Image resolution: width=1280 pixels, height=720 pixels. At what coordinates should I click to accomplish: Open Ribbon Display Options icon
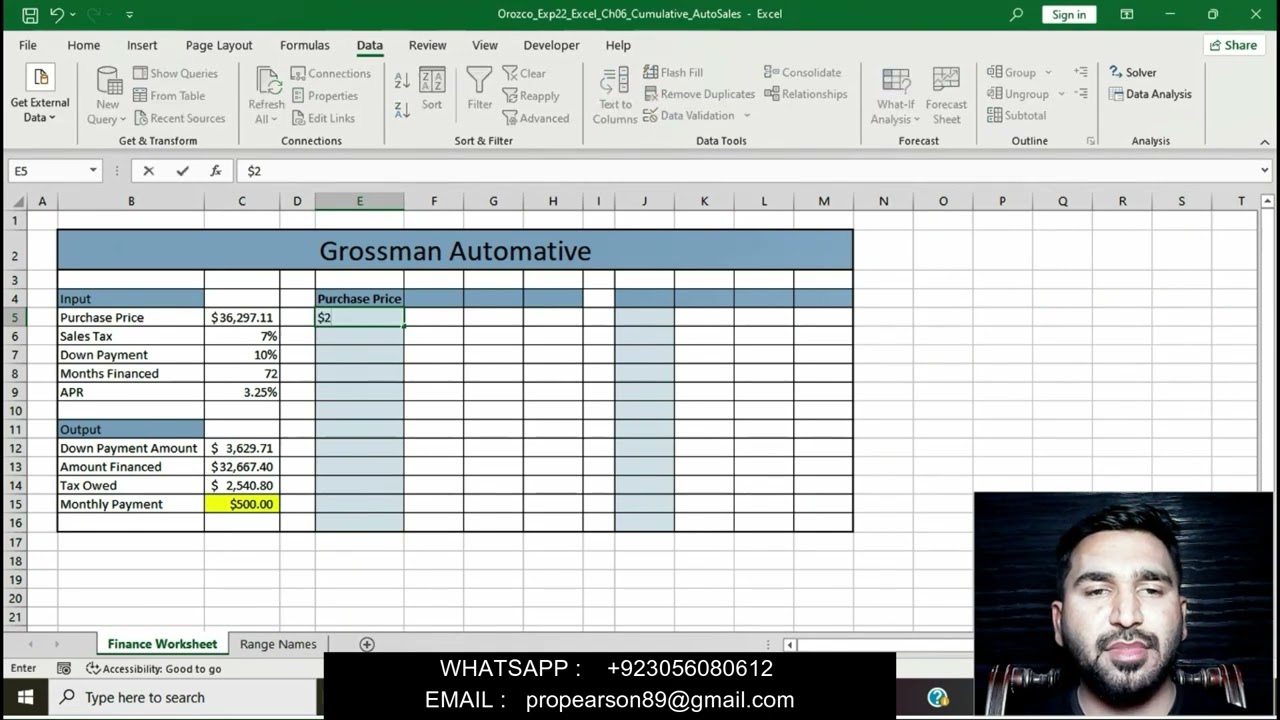[1127, 14]
